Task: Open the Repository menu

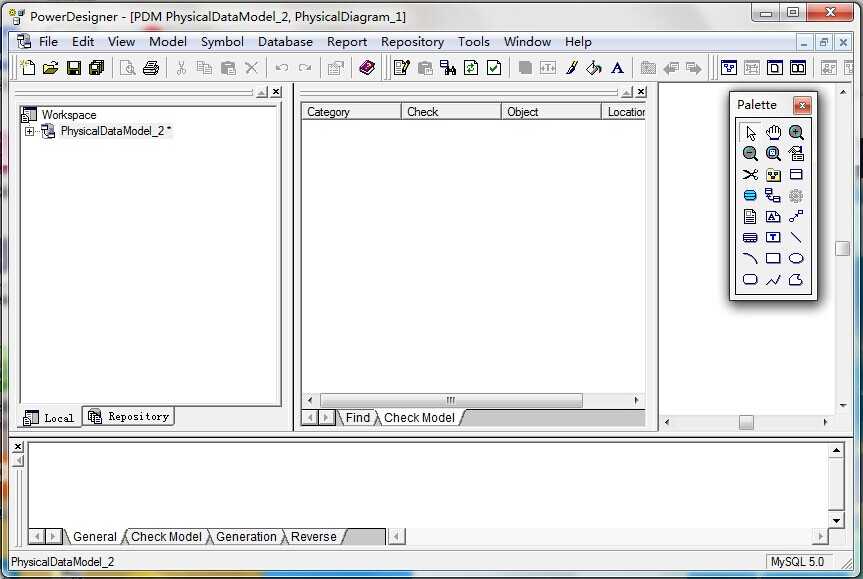Action: click(x=412, y=42)
